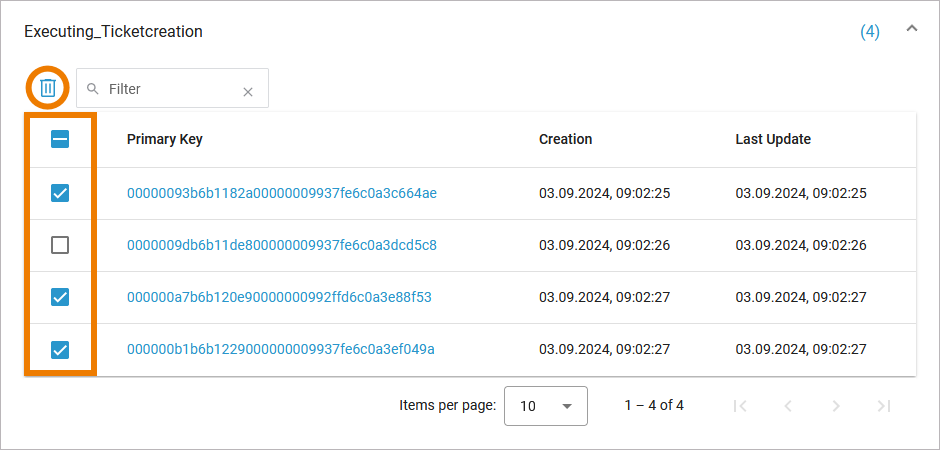
Task: Open primary key 000000a7b6b120e90000000992ffd6c0a3e88f53
Action: coord(279,297)
